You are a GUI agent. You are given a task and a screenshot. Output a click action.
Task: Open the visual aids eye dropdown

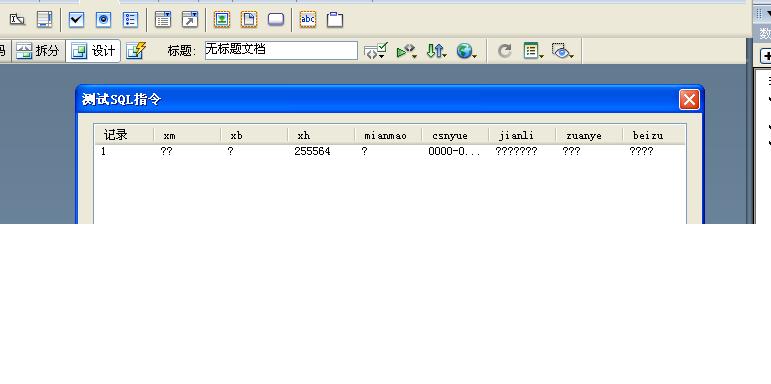click(x=563, y=51)
